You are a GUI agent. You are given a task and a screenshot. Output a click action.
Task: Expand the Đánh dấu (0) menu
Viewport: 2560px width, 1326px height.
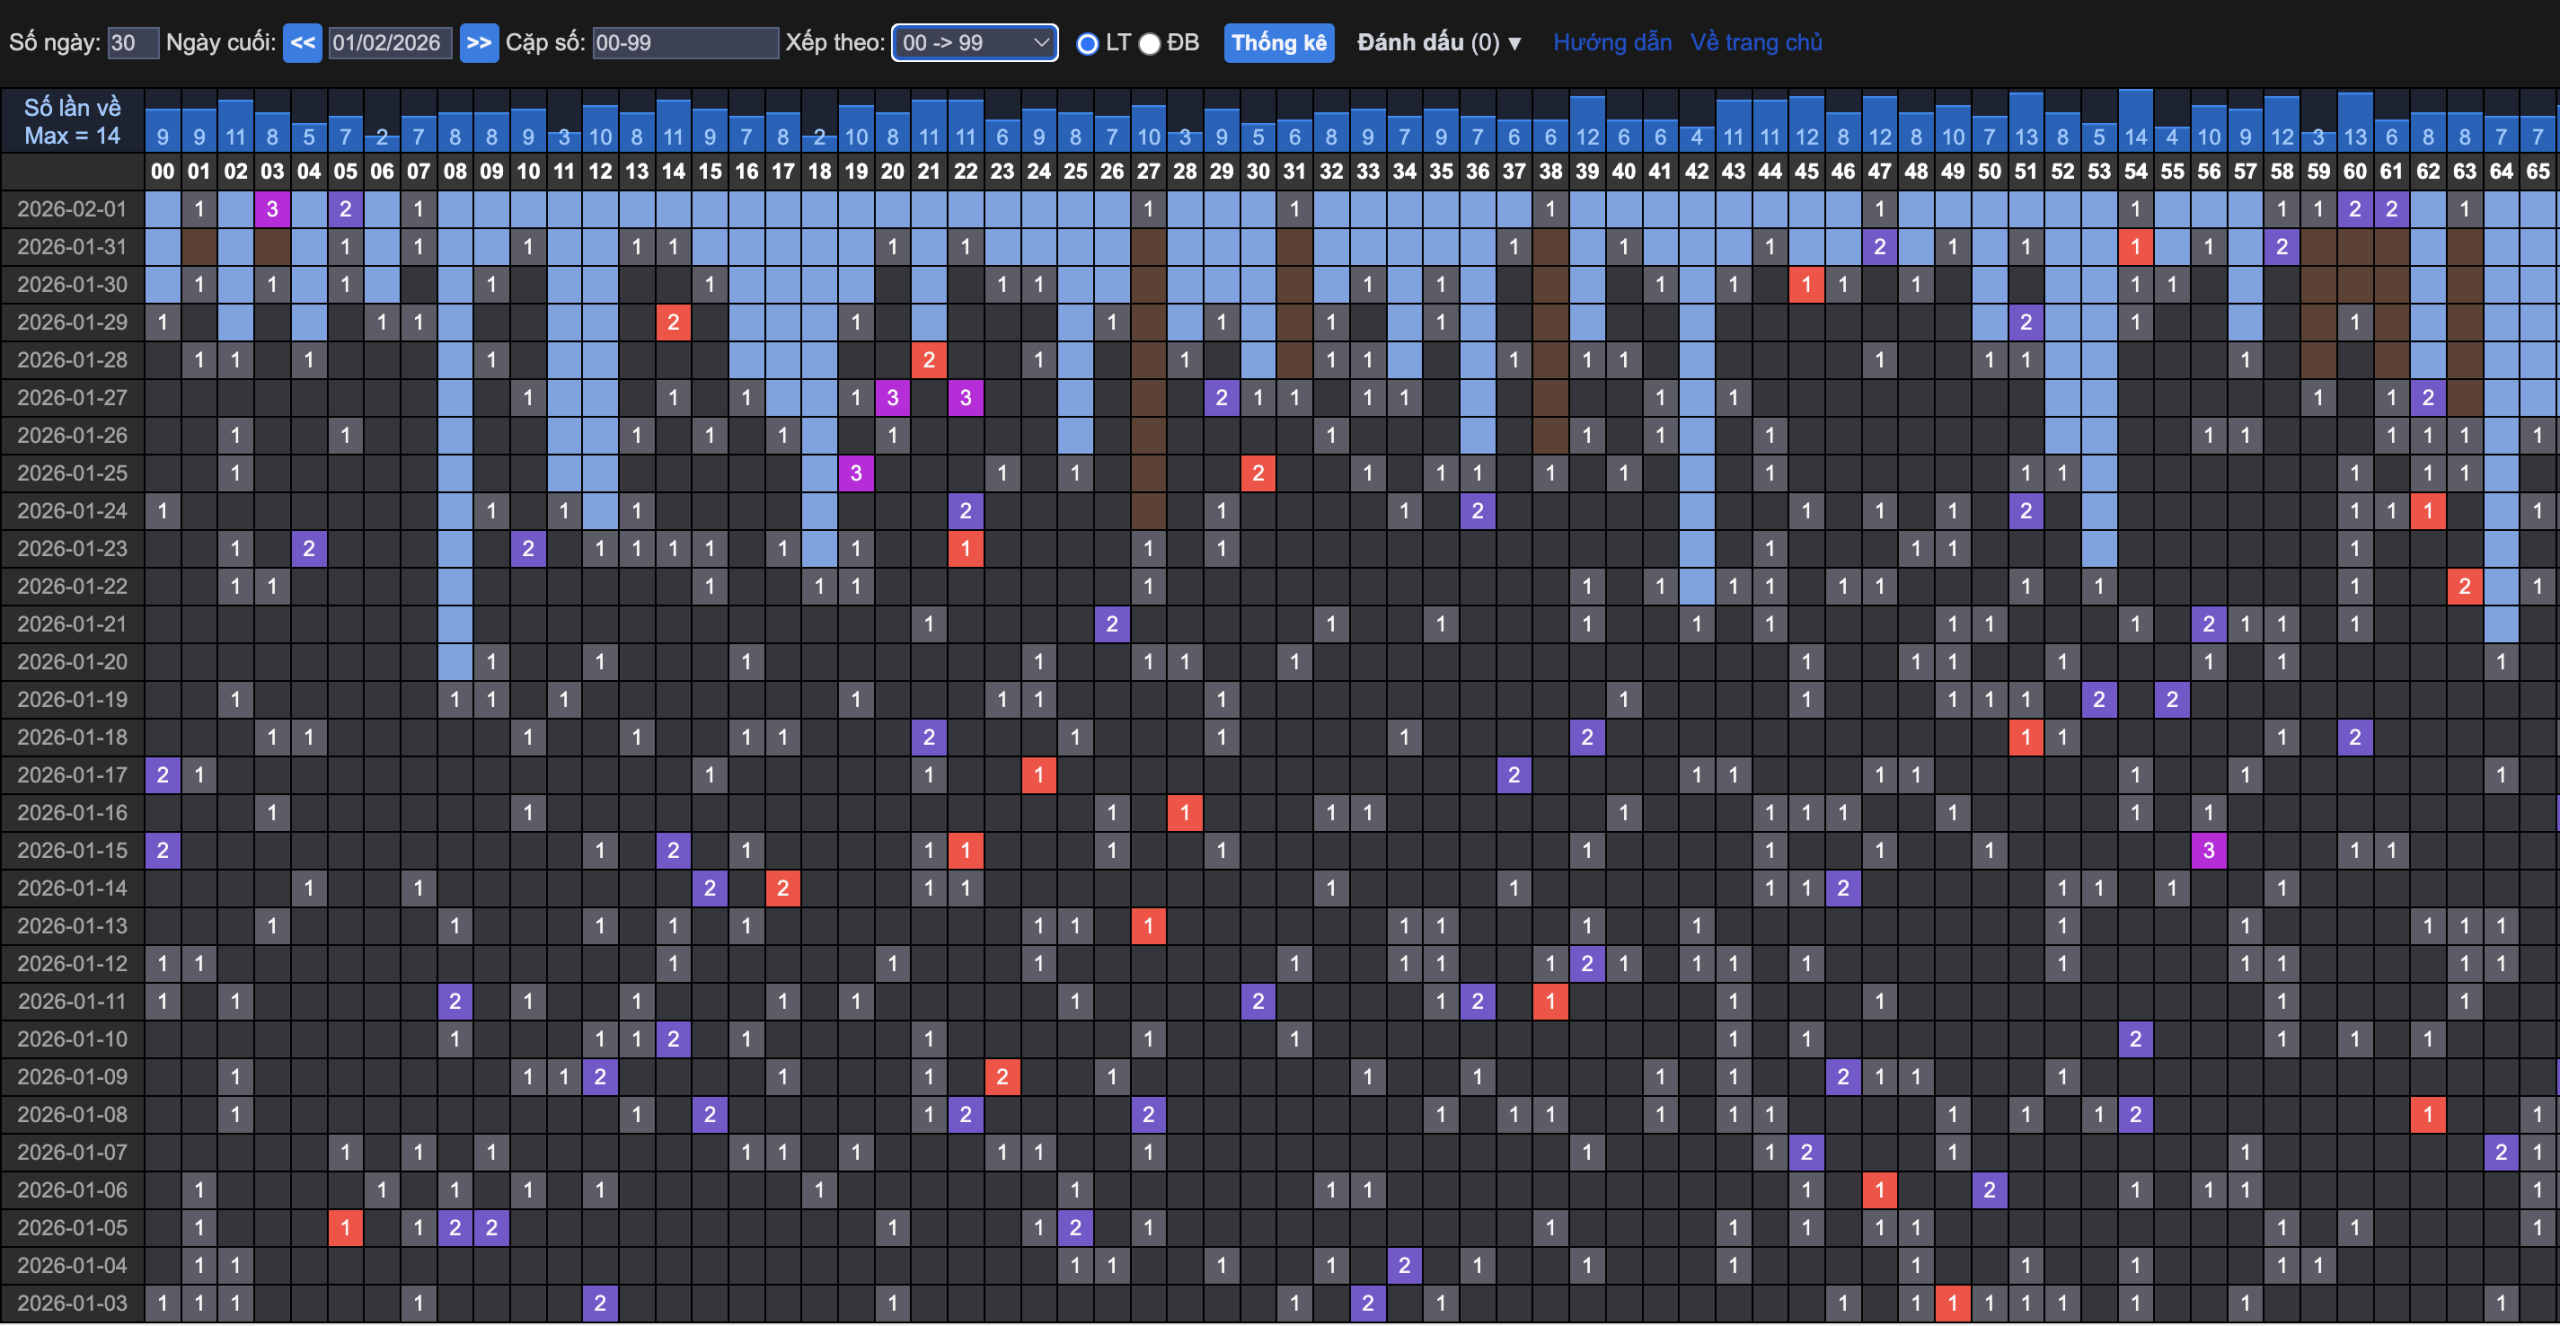[x=1438, y=43]
